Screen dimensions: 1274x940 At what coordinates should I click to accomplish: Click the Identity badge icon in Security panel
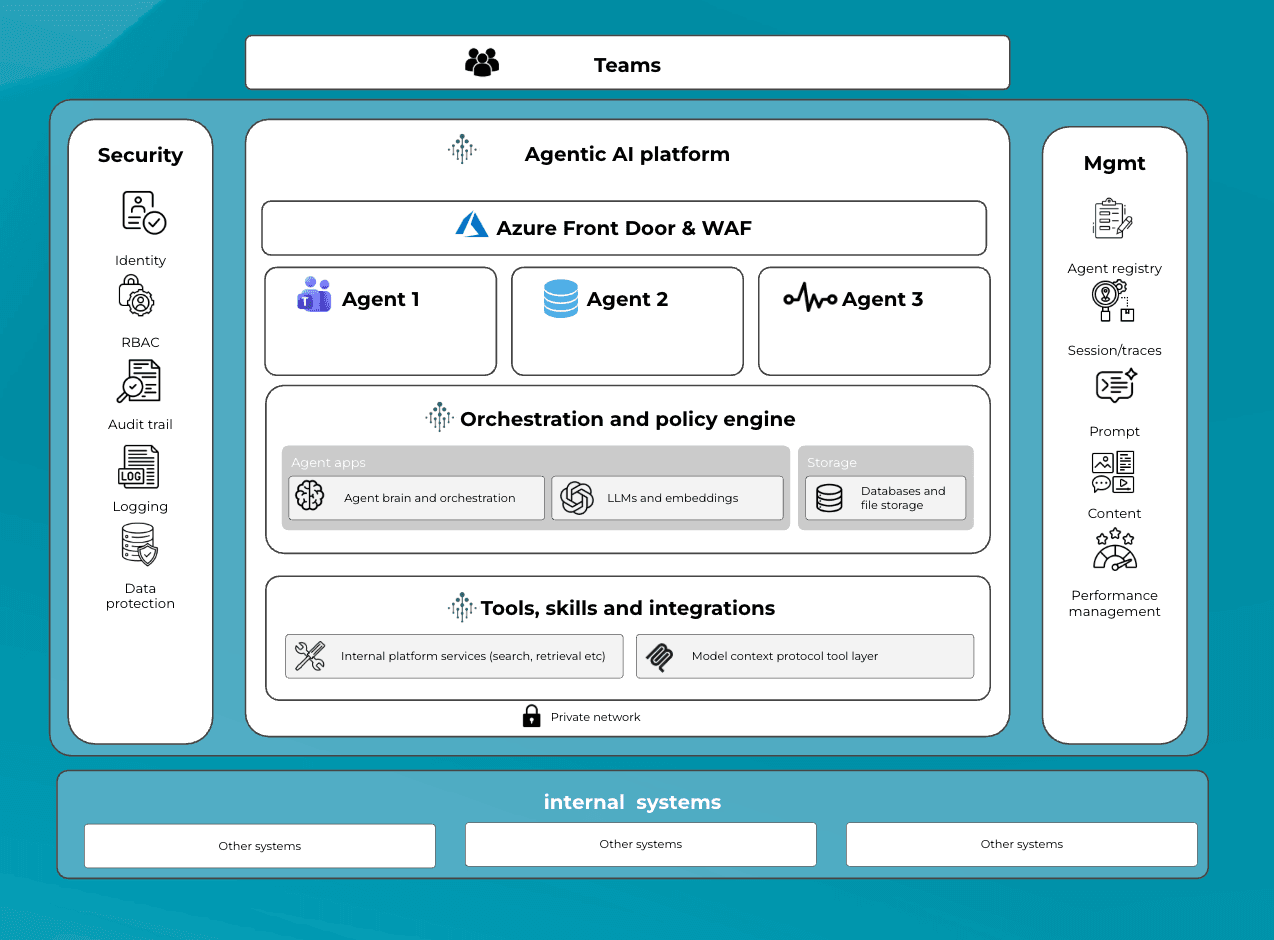[140, 214]
